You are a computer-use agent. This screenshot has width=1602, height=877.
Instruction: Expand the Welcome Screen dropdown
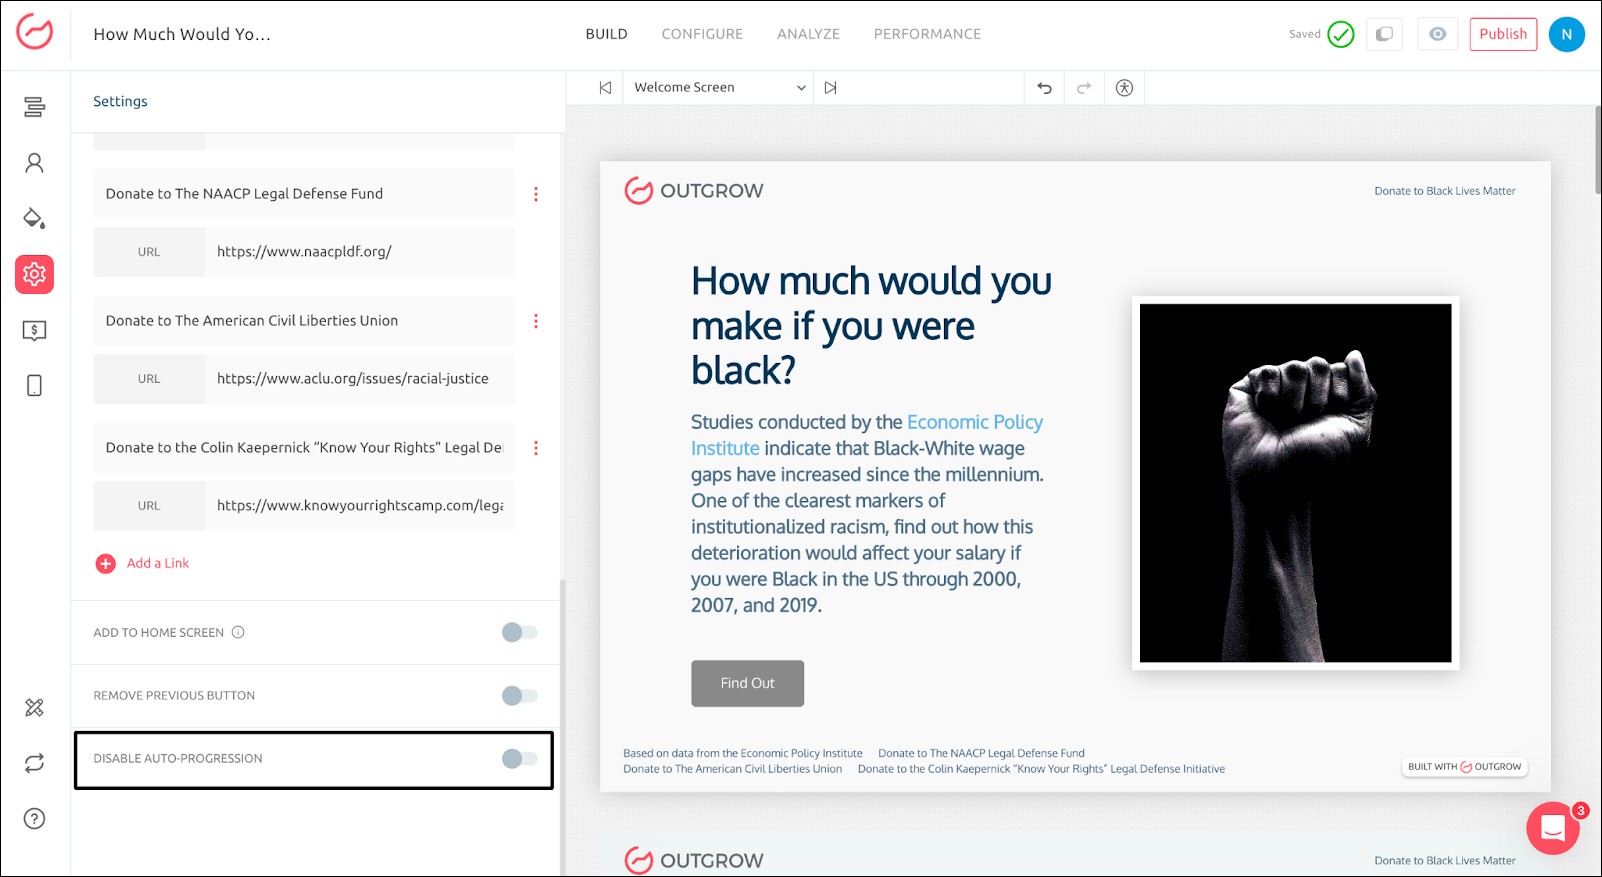click(718, 88)
